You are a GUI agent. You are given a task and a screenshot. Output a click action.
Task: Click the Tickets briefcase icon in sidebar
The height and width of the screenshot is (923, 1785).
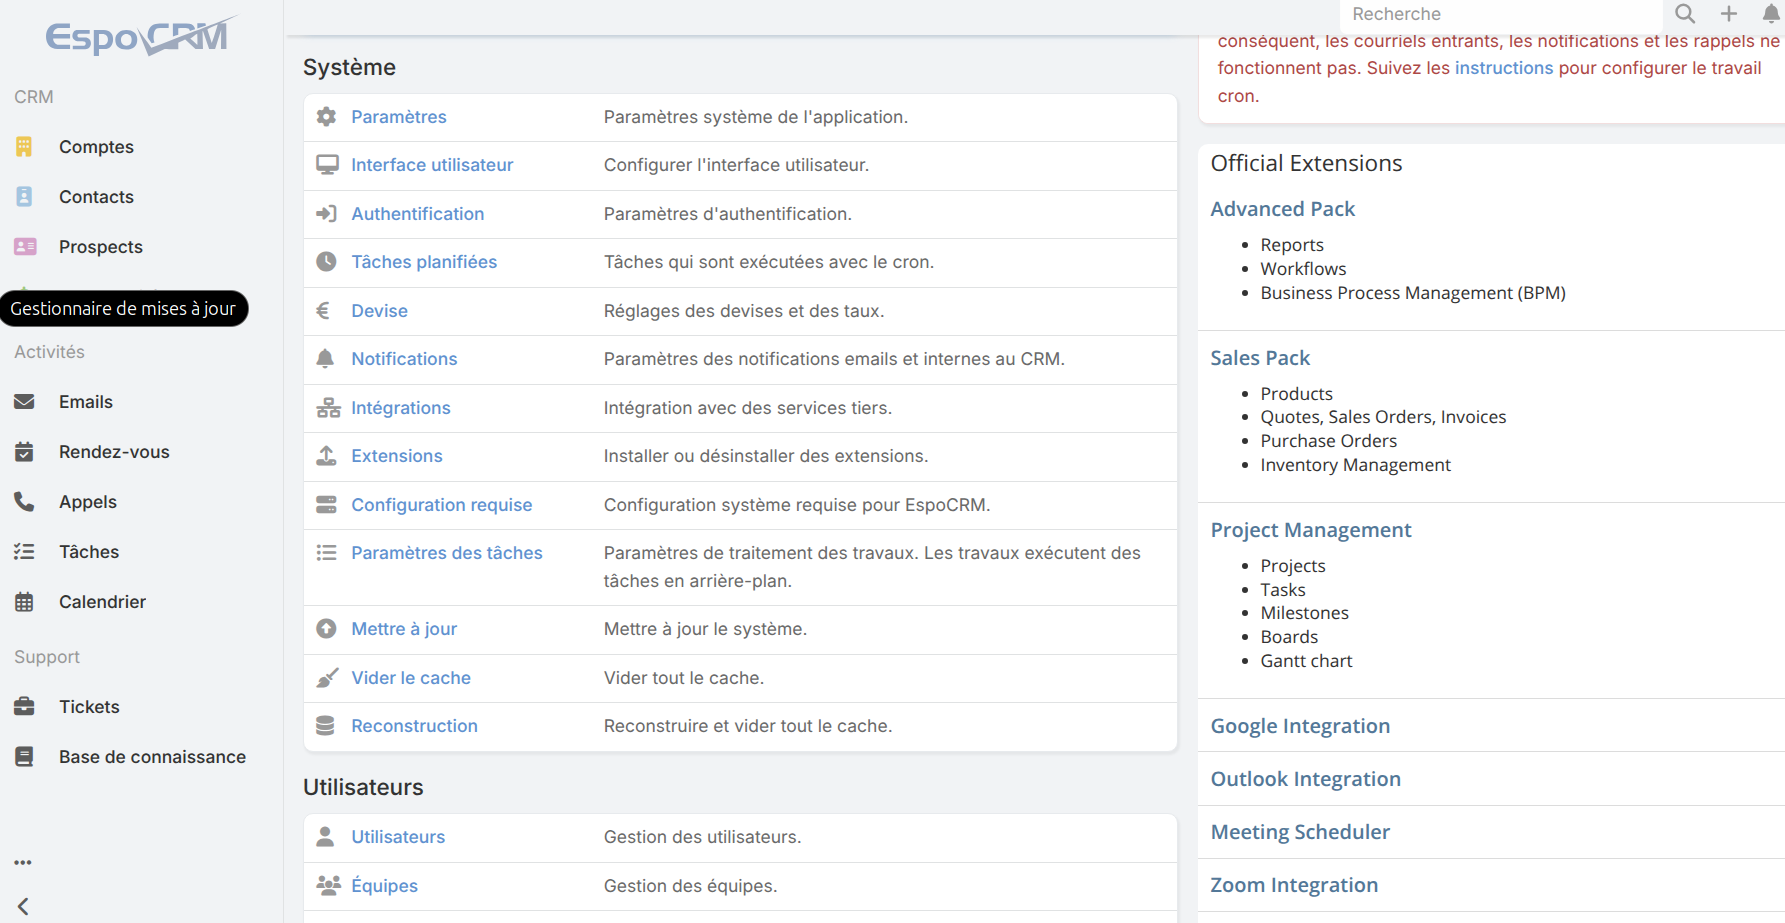click(25, 707)
